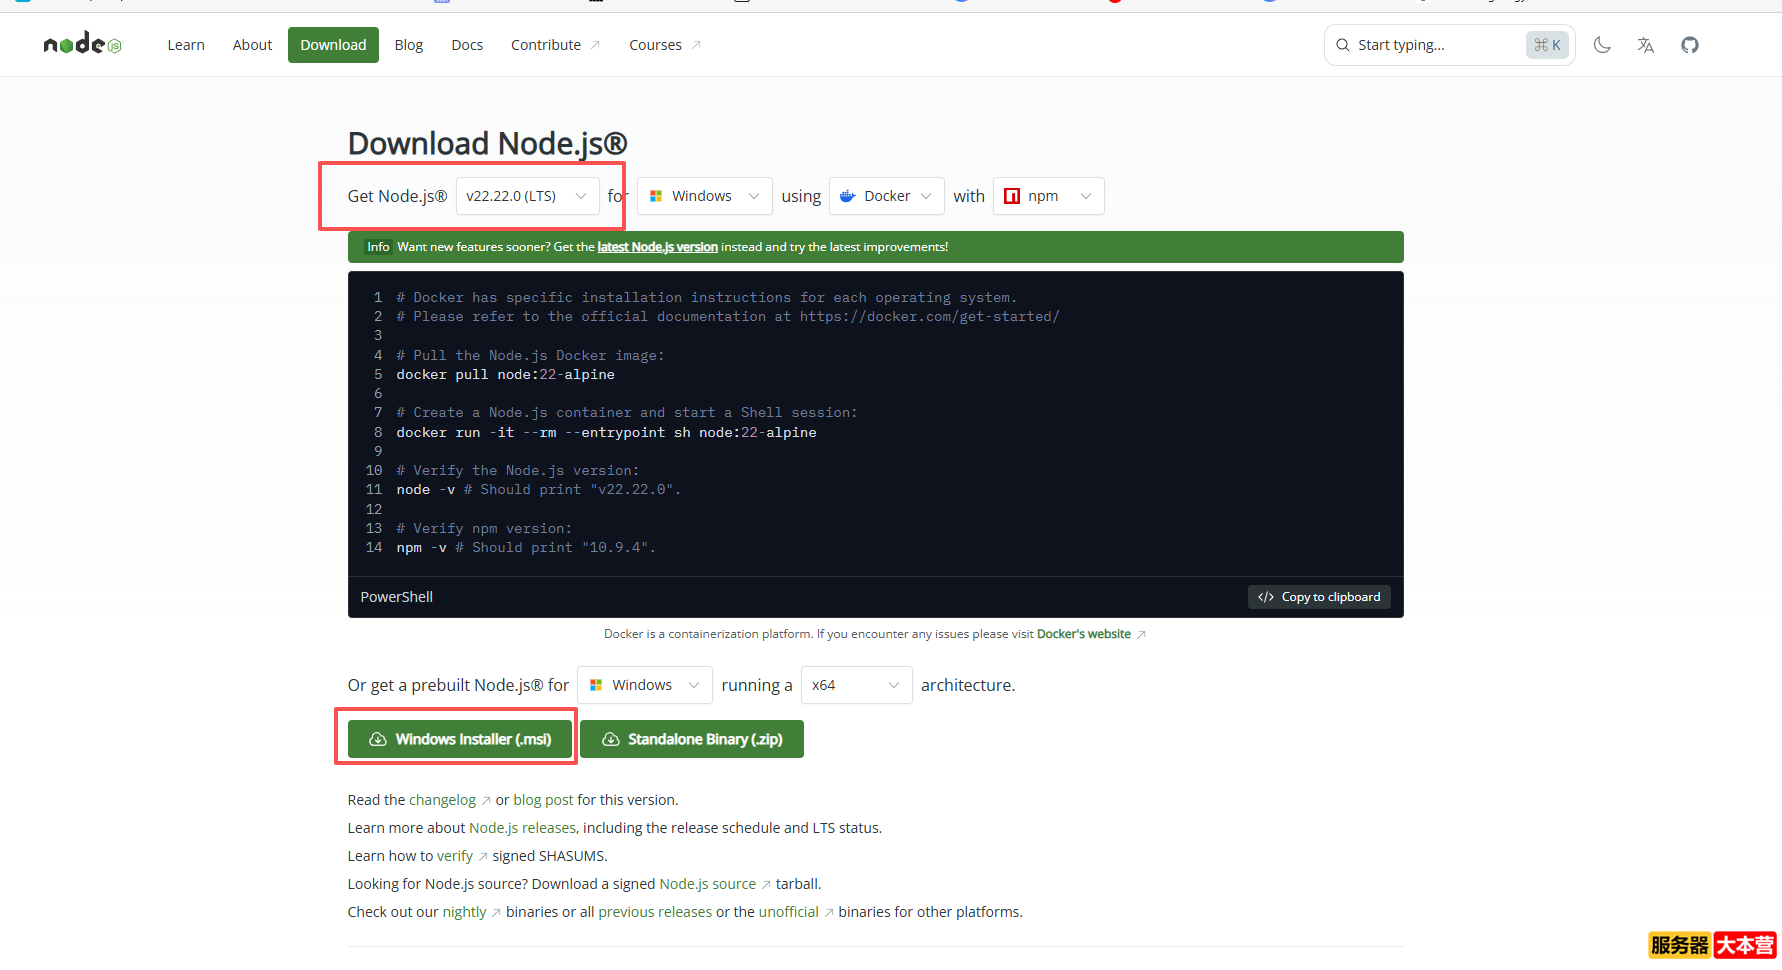
Task: Copy code snippet with Copy to clipboard
Action: click(1319, 597)
